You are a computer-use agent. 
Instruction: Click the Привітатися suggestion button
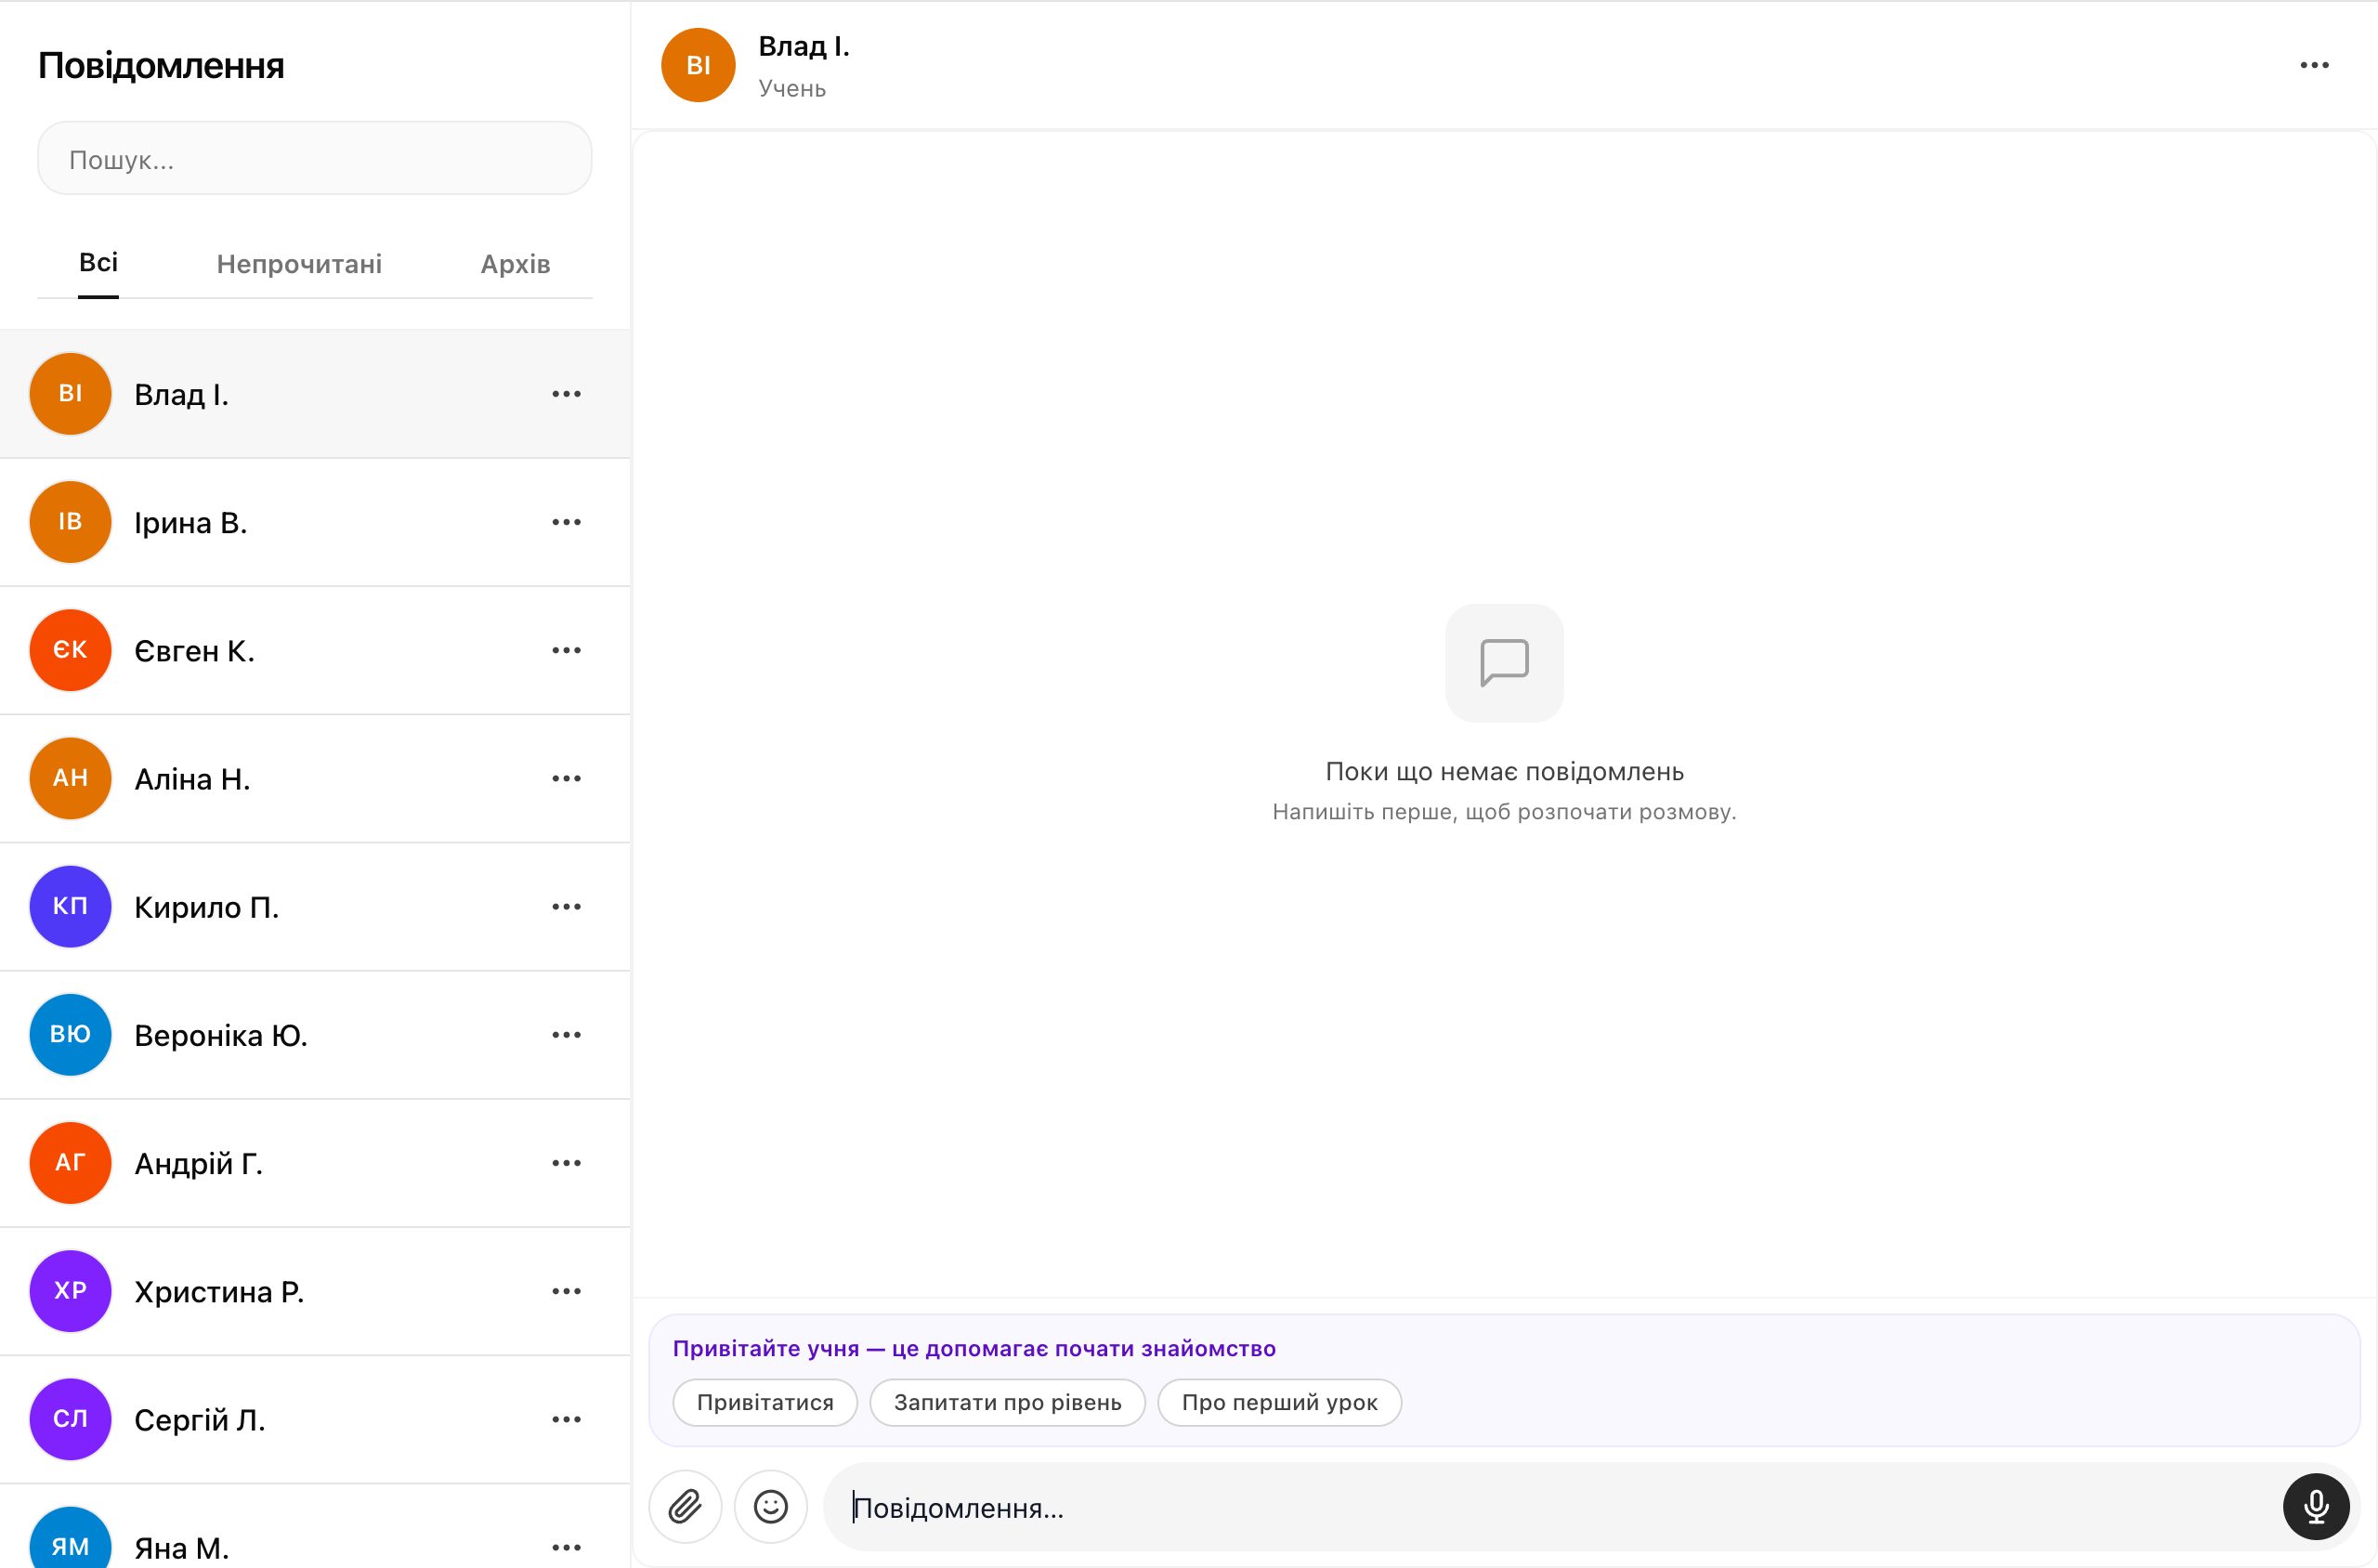[765, 1402]
